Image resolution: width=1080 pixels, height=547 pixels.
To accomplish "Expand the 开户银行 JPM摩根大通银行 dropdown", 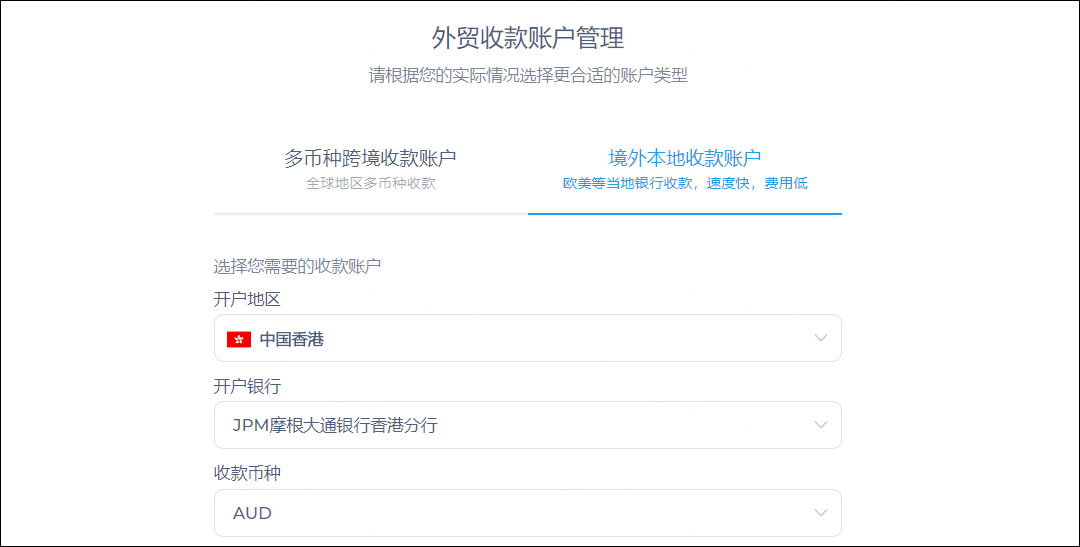I will [x=528, y=425].
